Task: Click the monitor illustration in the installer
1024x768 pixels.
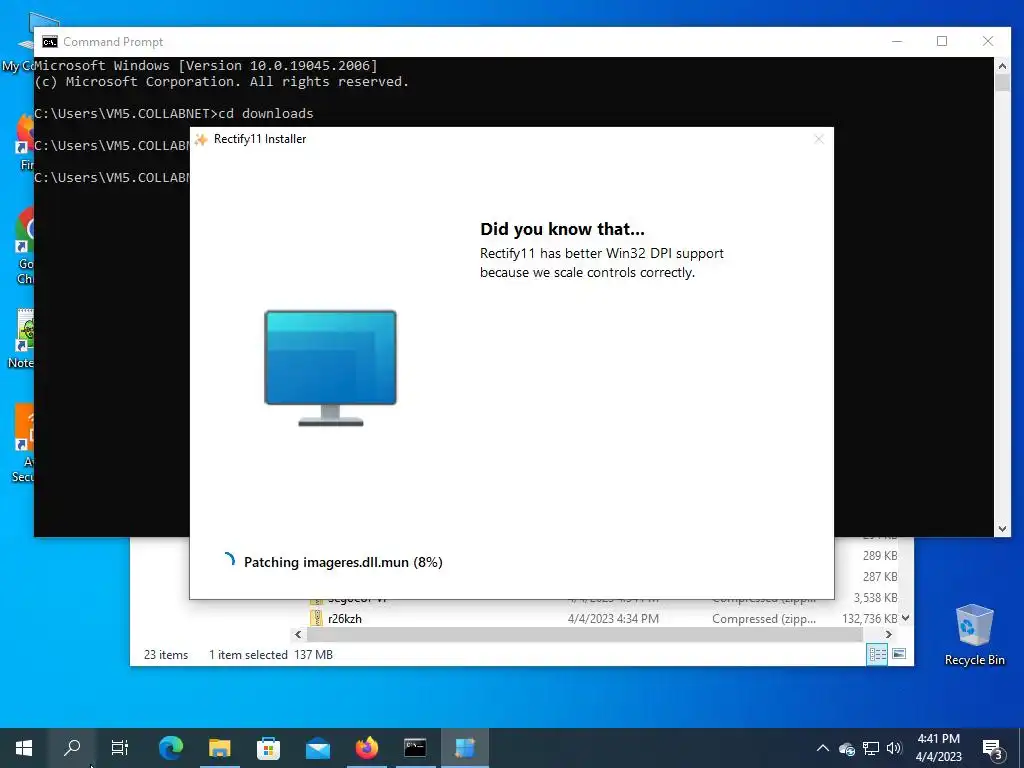Action: (x=330, y=368)
